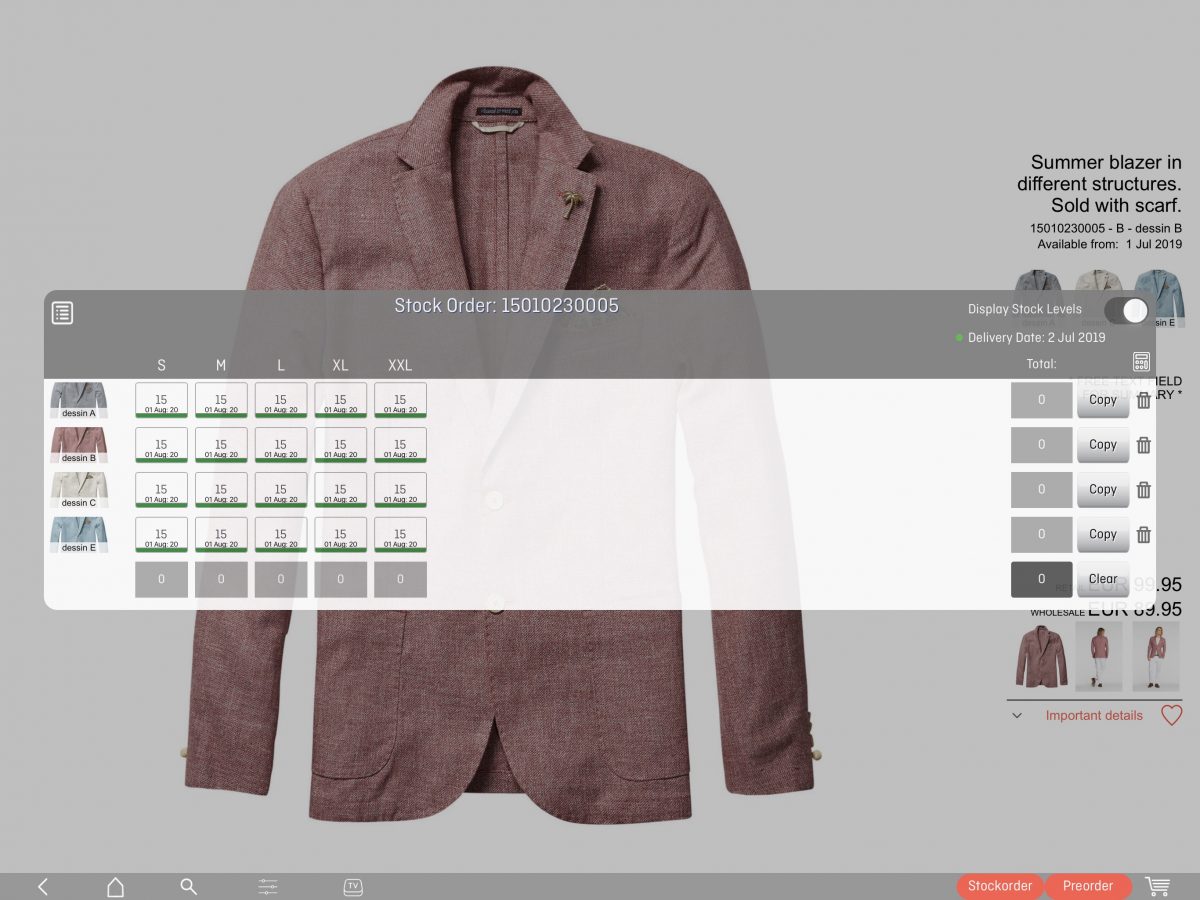Go to the home screen icon
Viewport: 1200px width, 900px height.
point(115,886)
